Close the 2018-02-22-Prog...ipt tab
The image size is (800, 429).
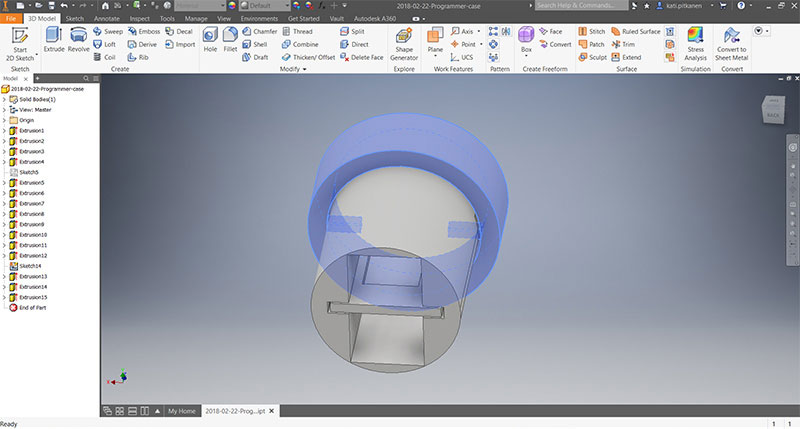271,411
